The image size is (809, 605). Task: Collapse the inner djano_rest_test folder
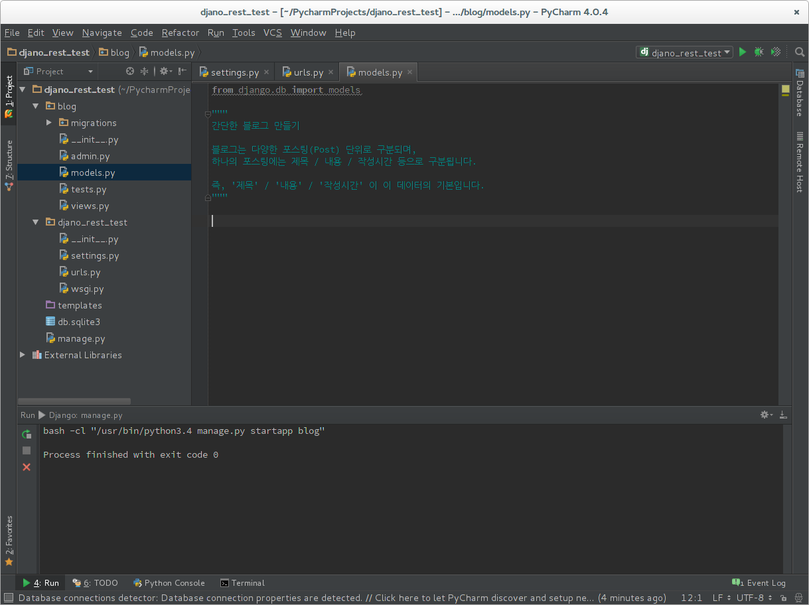coord(36,222)
